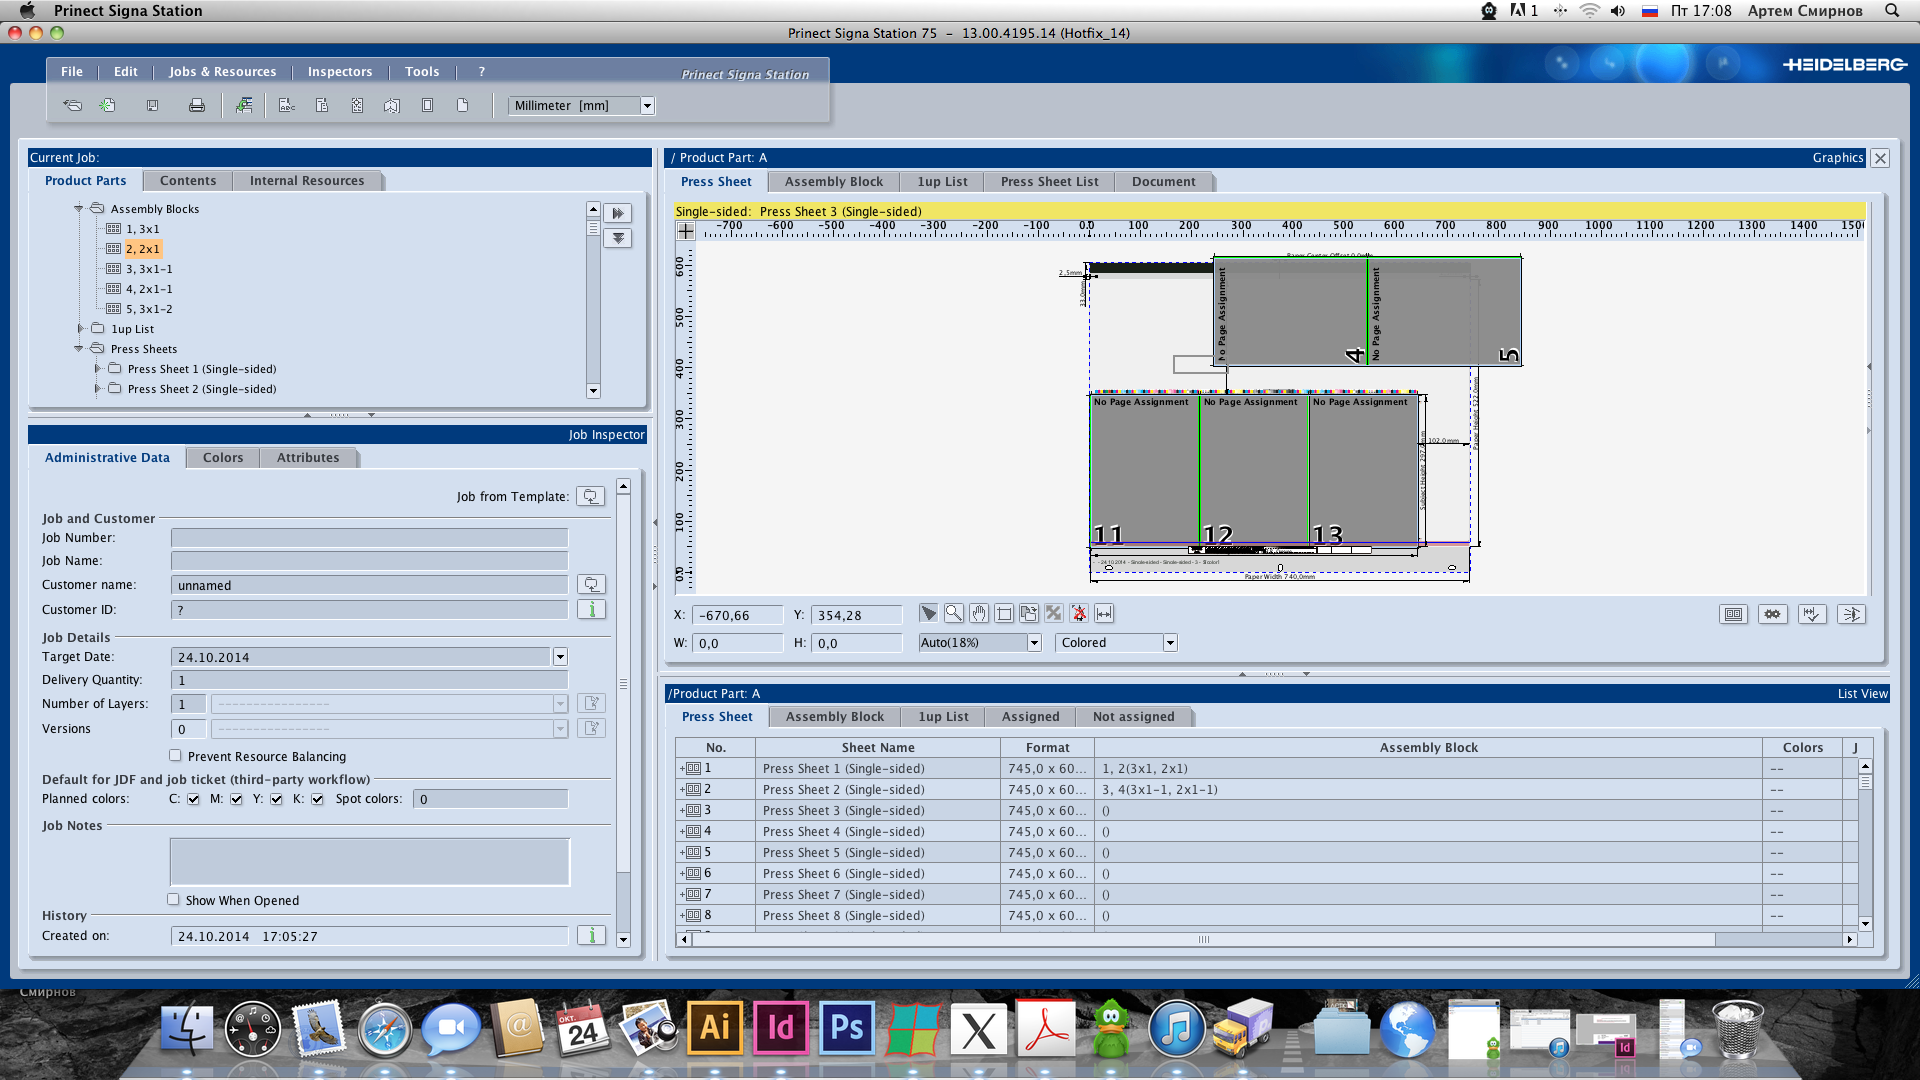This screenshot has height=1080, width=1920.
Task: Click the import job toolbar icon with green arrow
Action: pos(243,105)
